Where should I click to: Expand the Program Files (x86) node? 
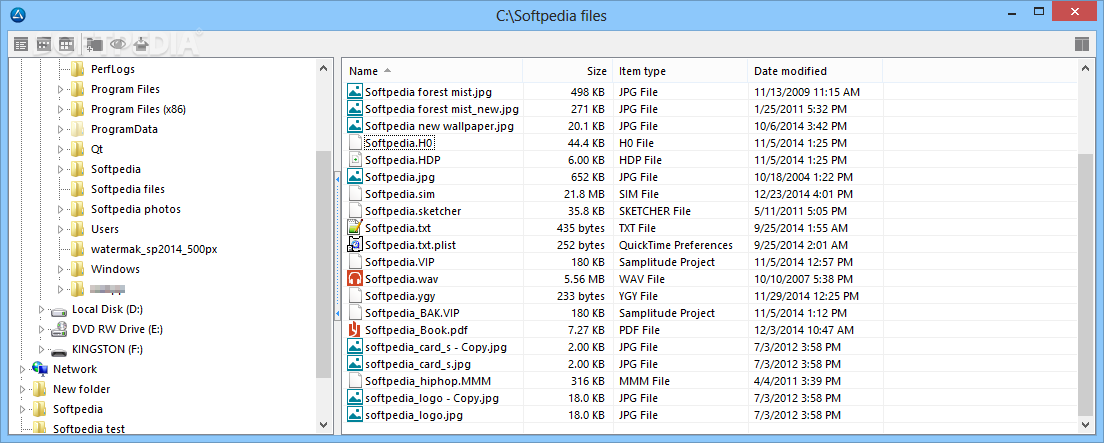click(60, 109)
